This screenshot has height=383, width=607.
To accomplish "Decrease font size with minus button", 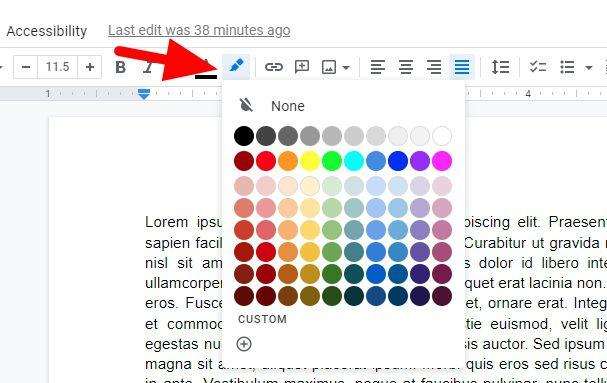I will tap(26, 67).
